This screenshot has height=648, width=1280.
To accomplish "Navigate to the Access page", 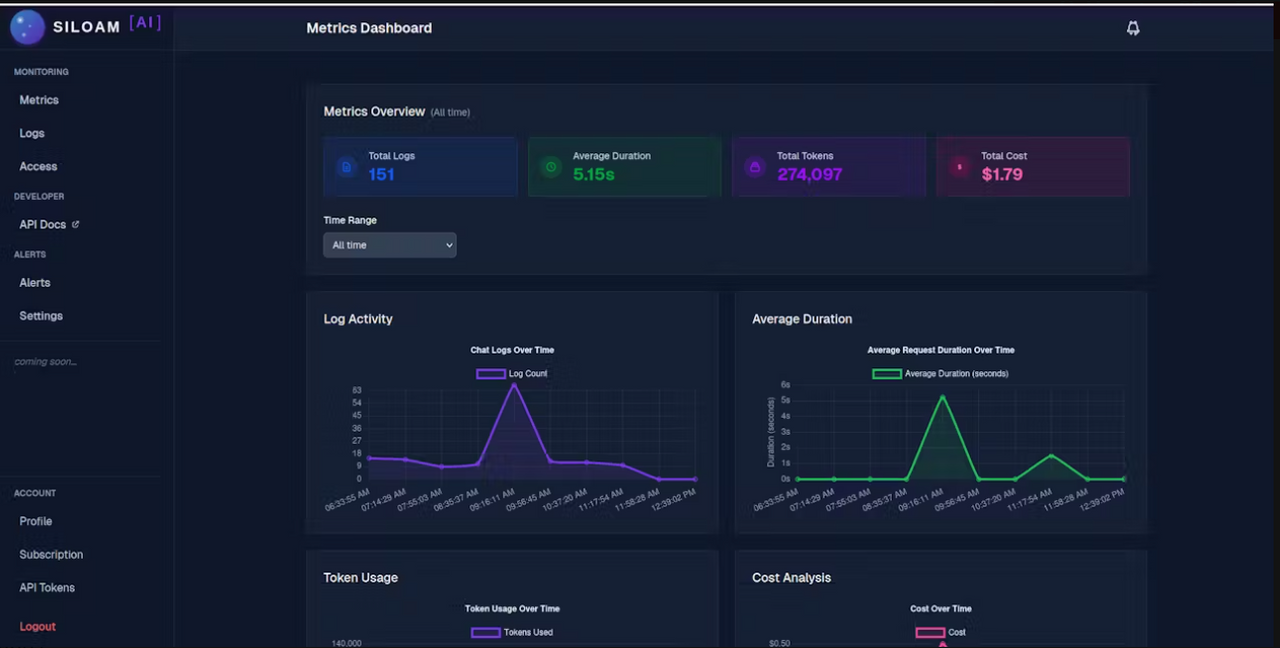I will (38, 166).
